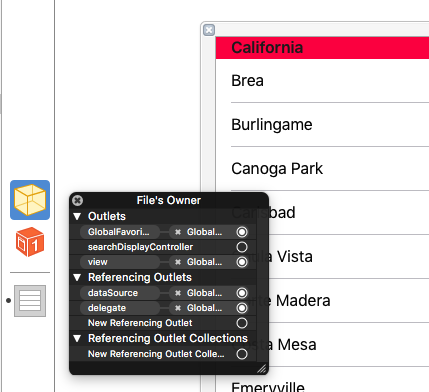Collapse Referencing Outlet Collections section
The width and height of the screenshot is (429, 392).
point(77,338)
